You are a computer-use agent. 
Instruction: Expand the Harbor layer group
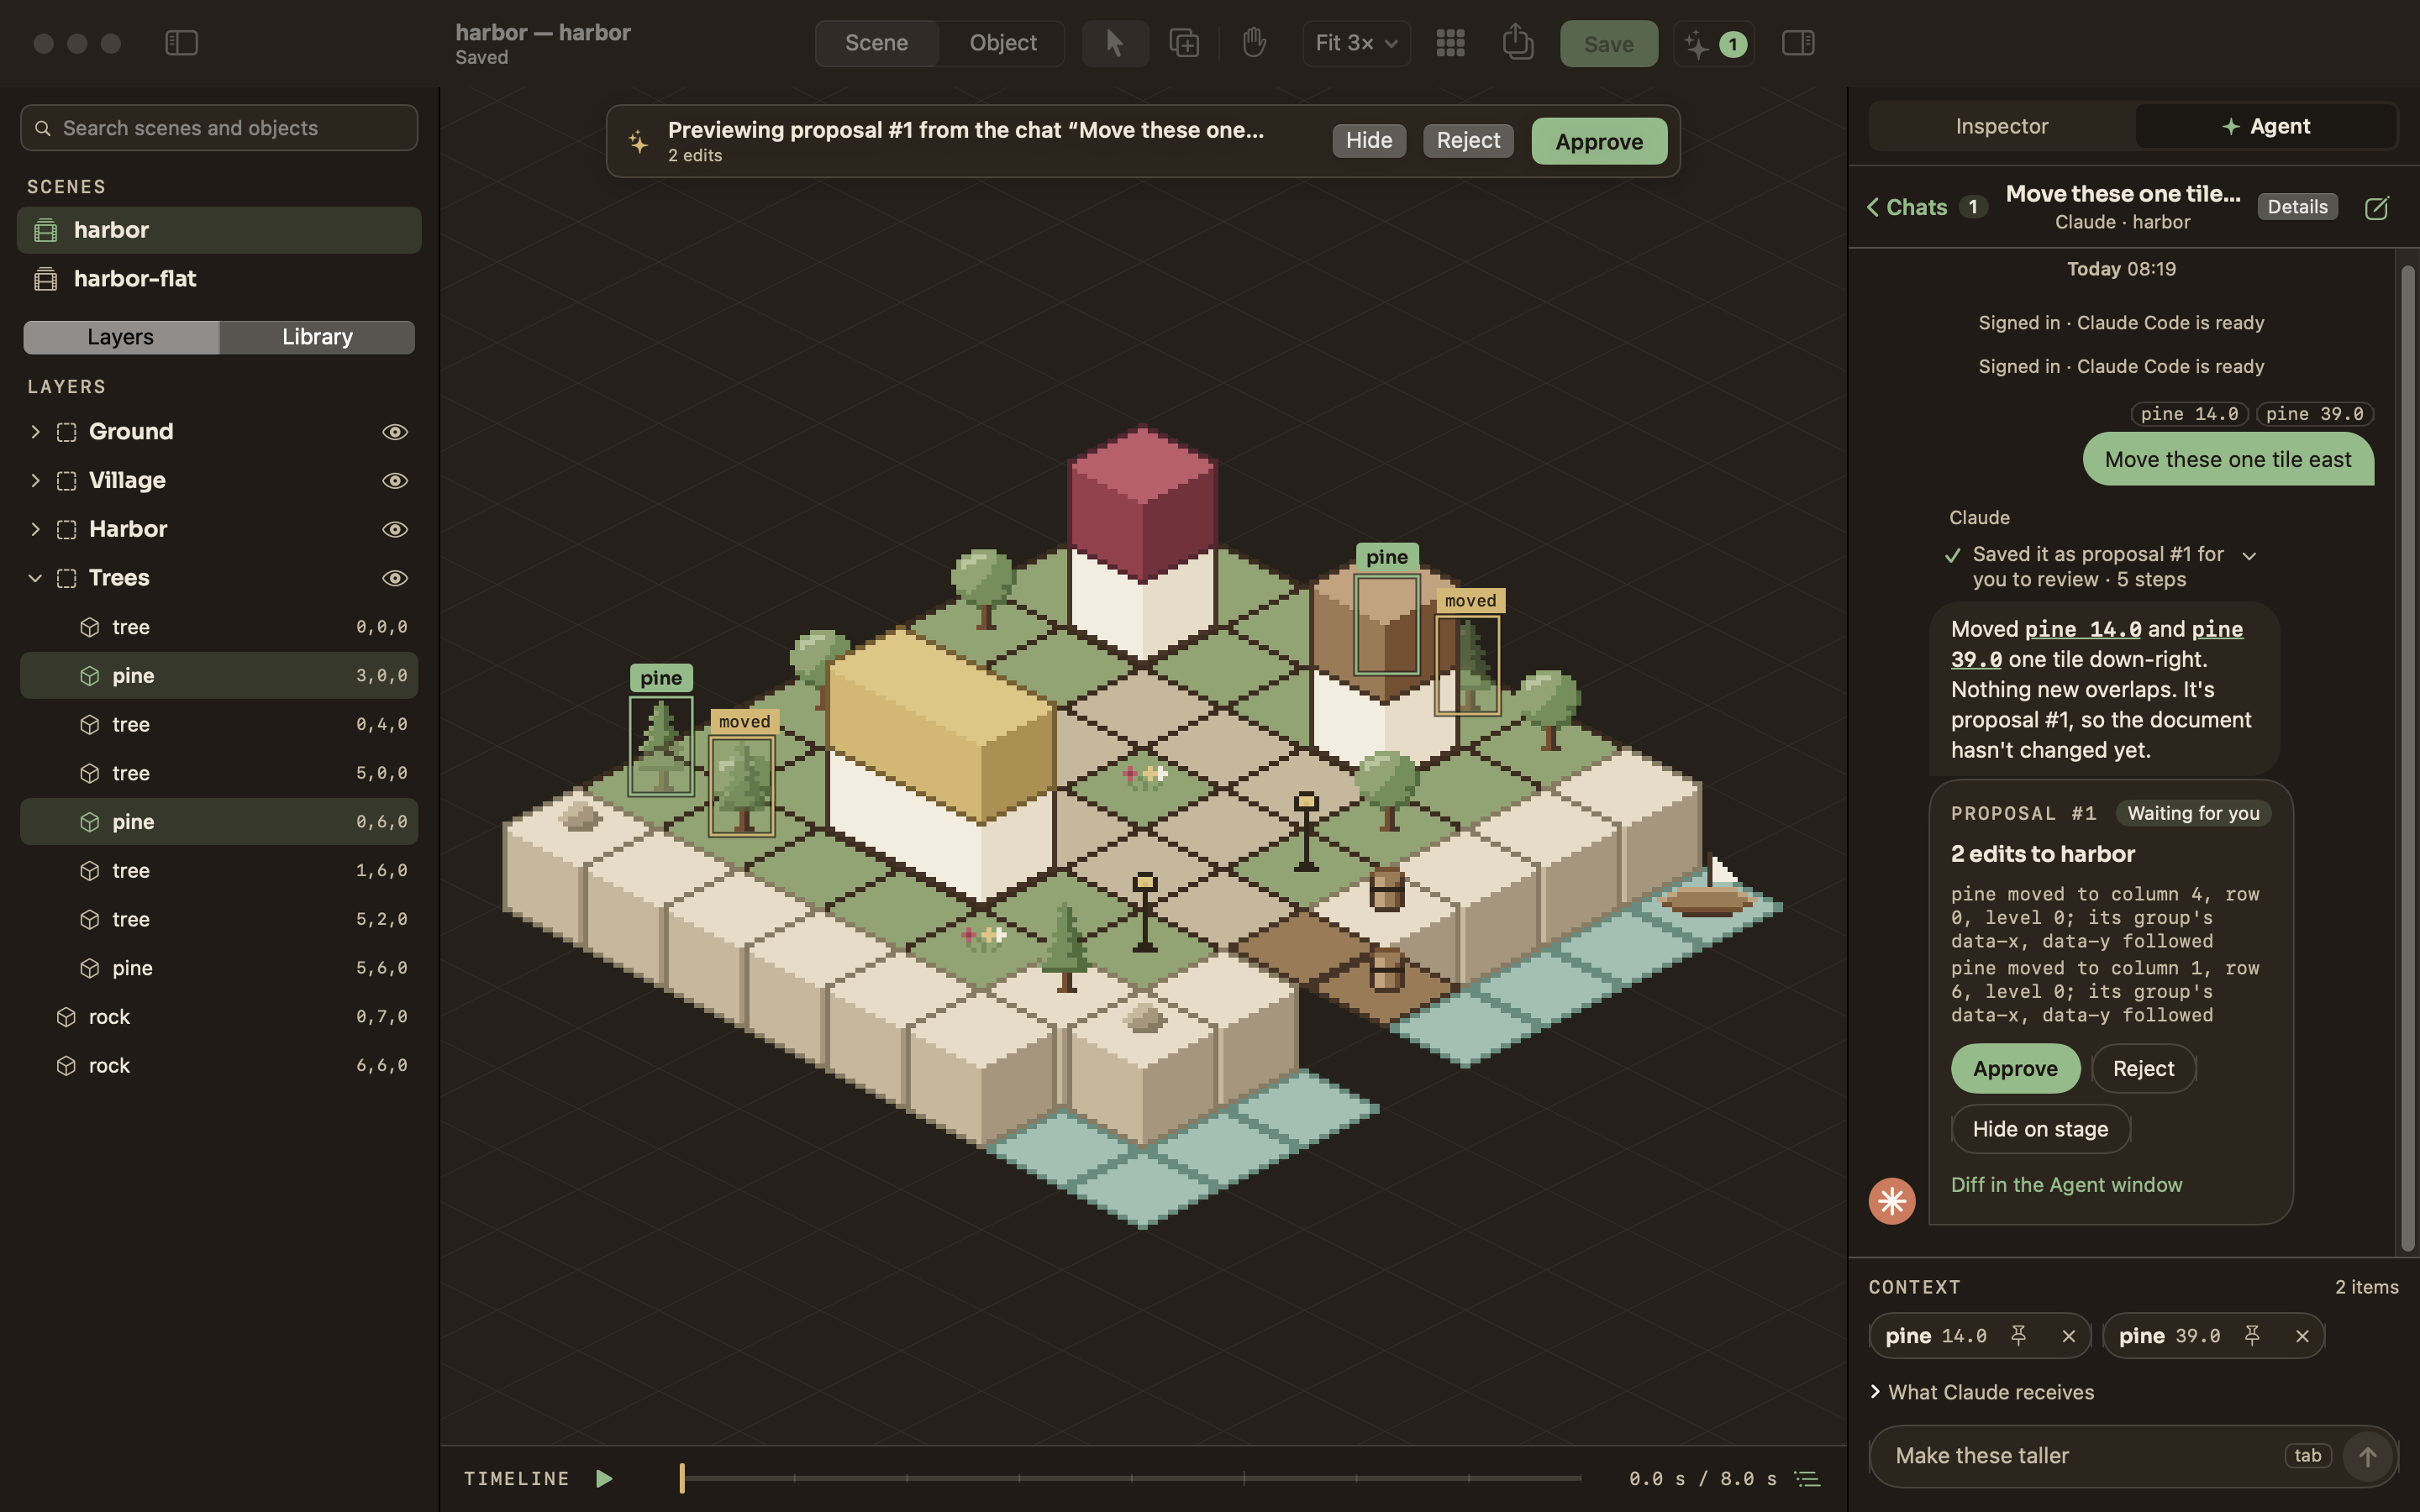pos(35,529)
